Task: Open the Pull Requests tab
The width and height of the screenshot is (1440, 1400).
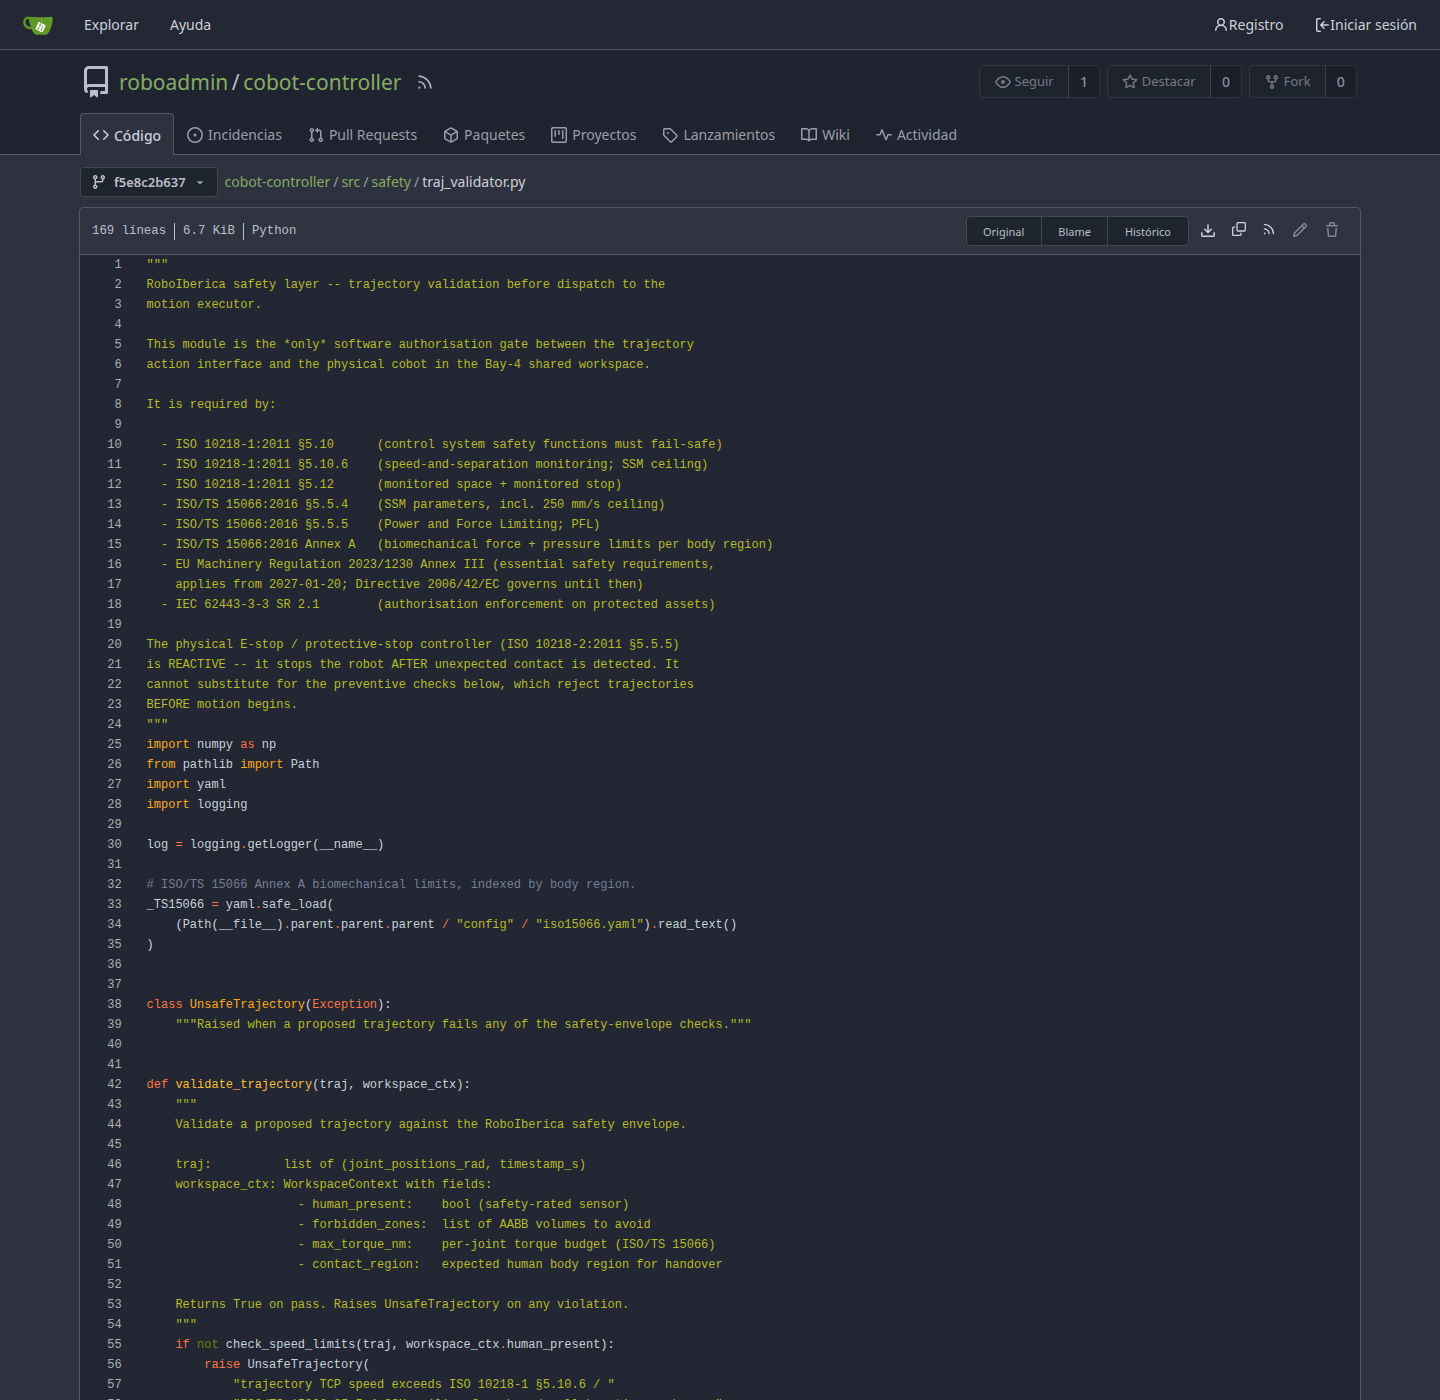Action: click(x=363, y=135)
